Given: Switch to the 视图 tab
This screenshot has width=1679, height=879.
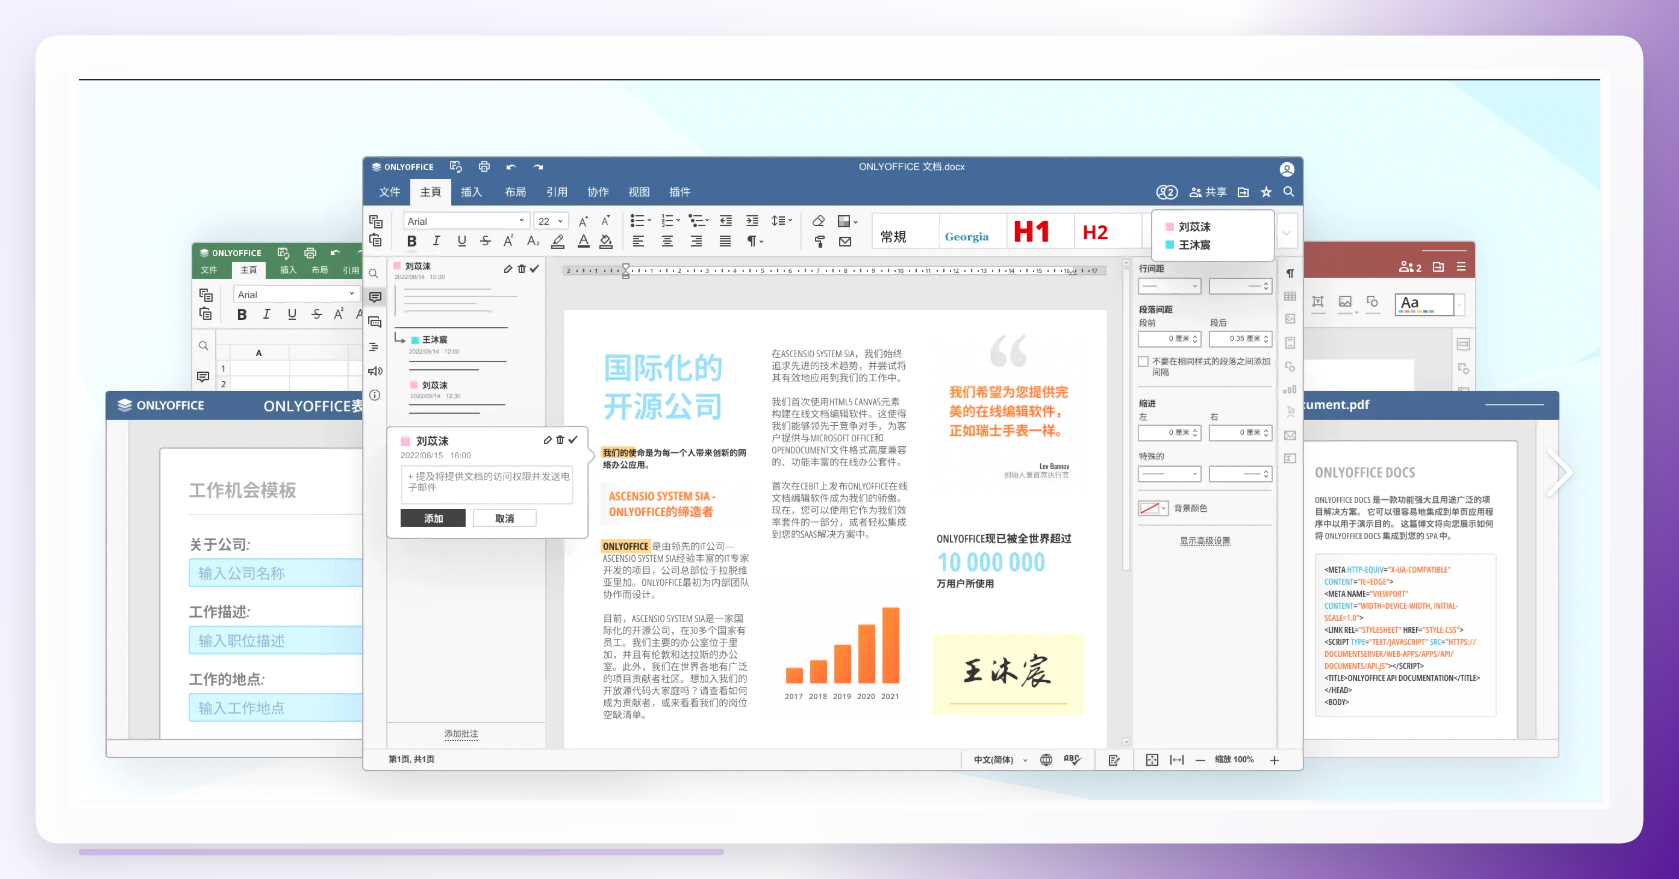Looking at the screenshot, I should coord(639,192).
